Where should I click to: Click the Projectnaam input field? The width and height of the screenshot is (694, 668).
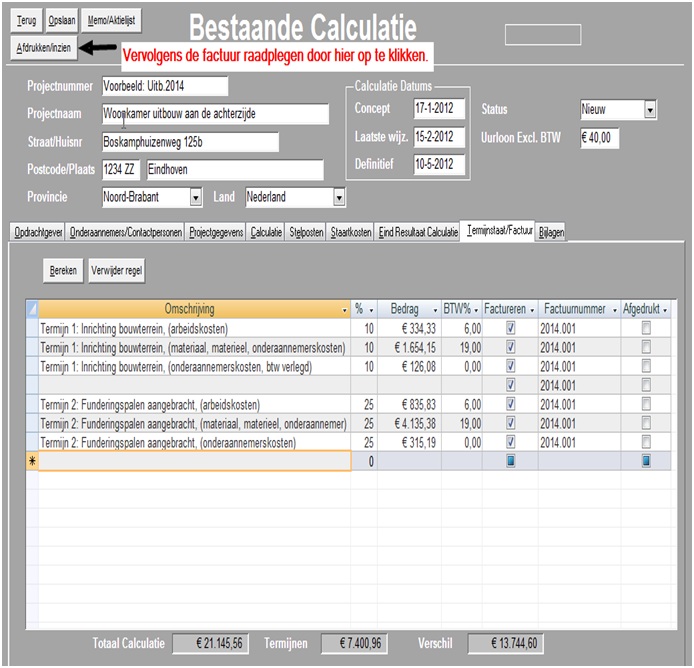215,114
